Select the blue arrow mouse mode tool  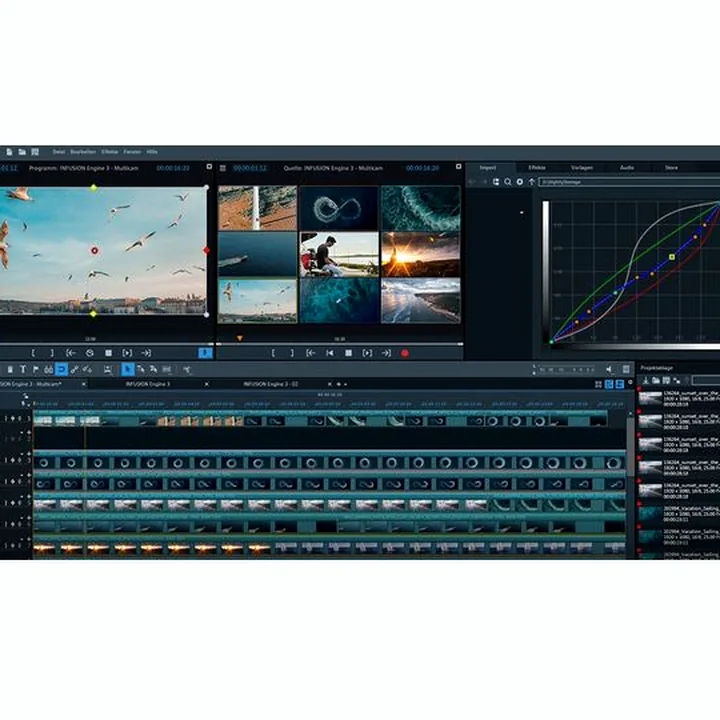point(128,369)
